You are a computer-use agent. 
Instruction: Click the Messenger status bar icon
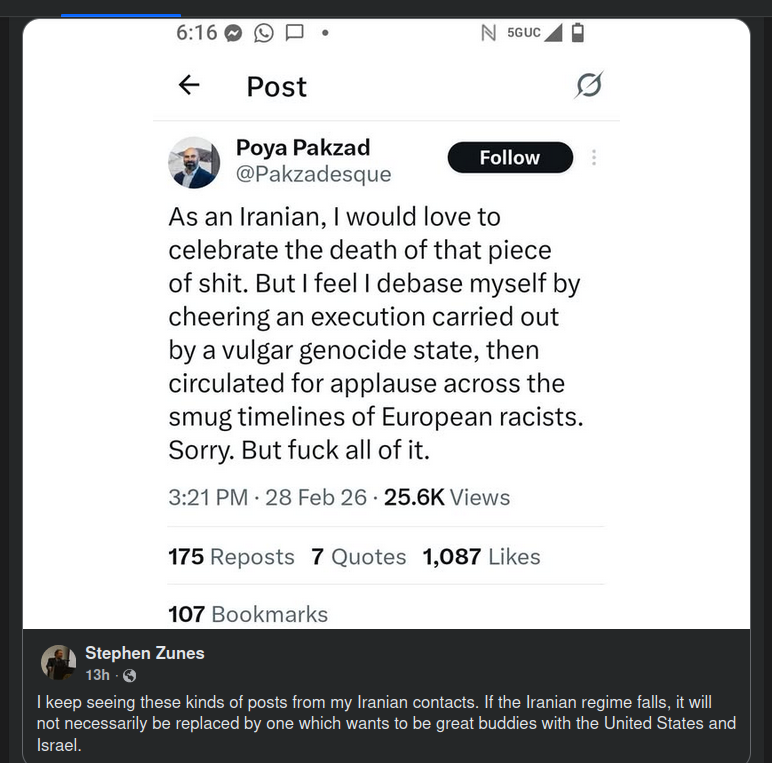click(x=234, y=32)
